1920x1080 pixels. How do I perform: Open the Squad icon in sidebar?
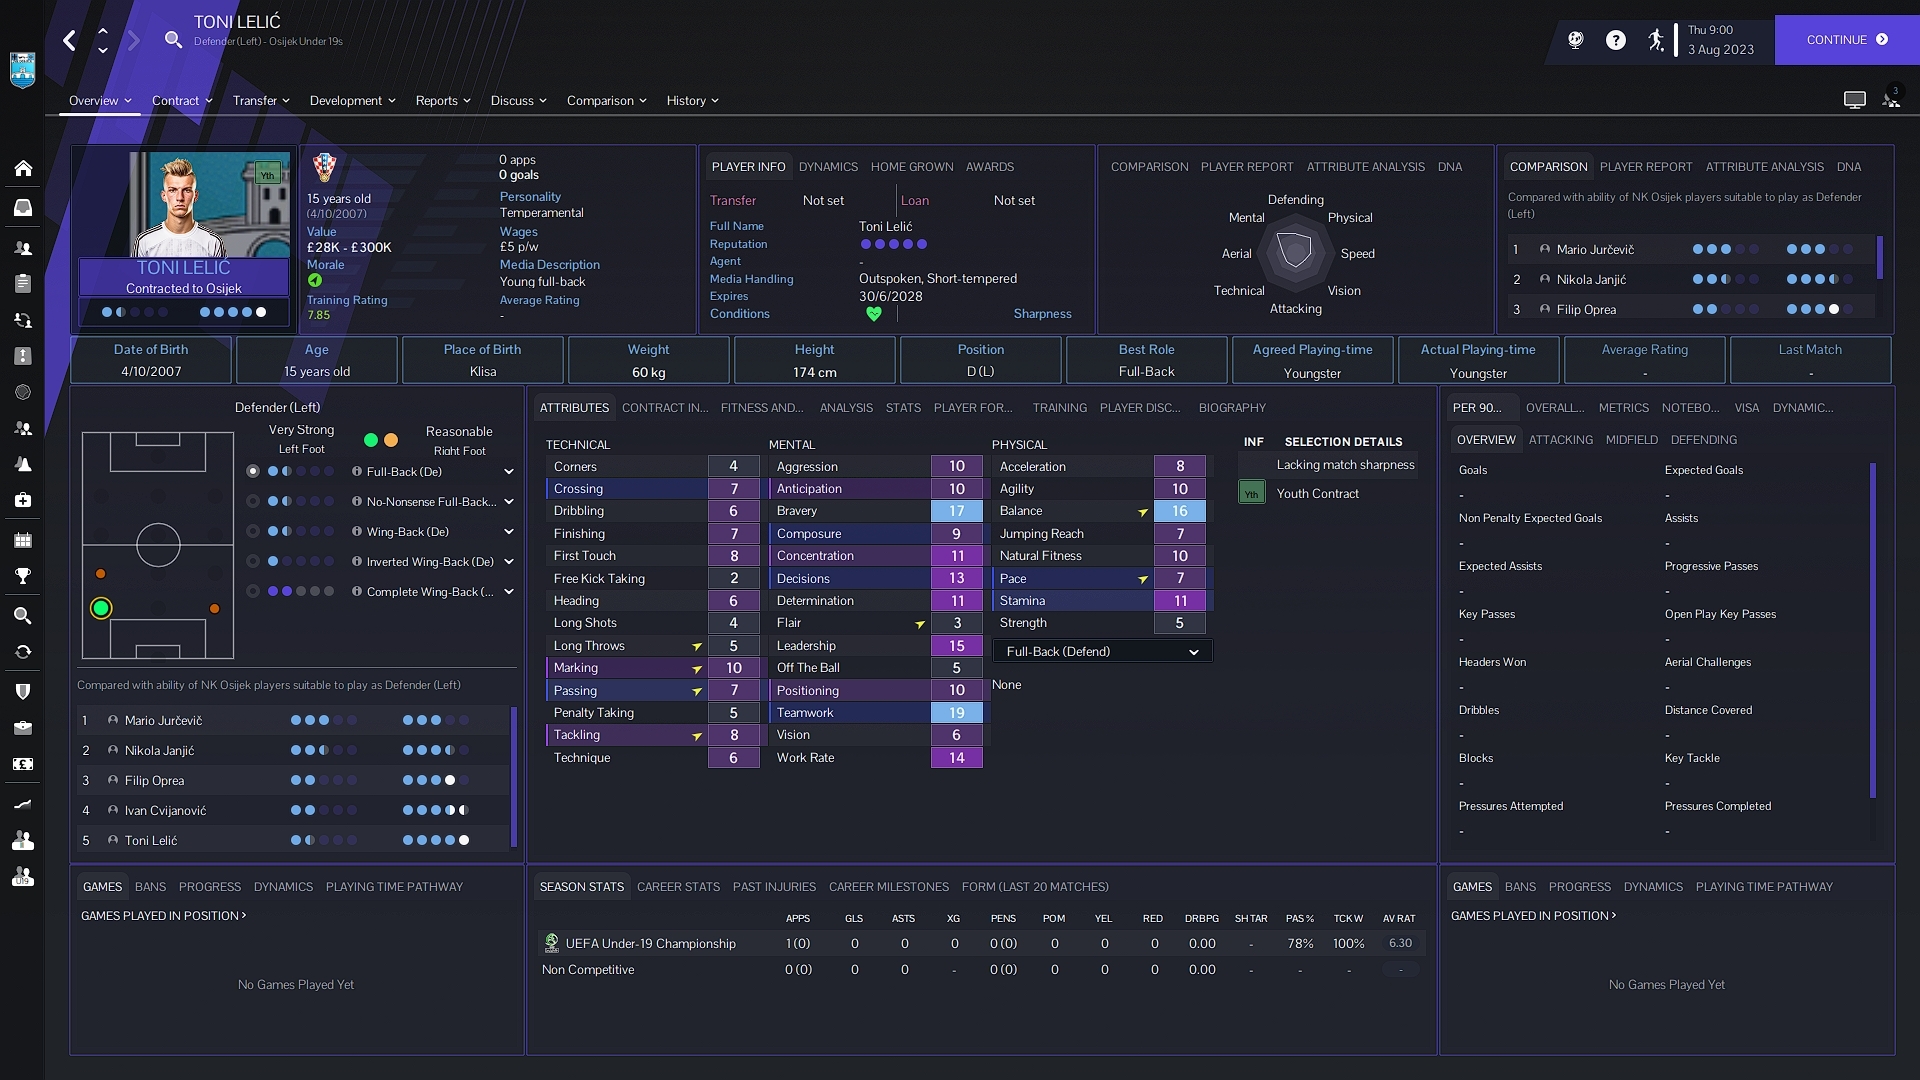coord(22,248)
